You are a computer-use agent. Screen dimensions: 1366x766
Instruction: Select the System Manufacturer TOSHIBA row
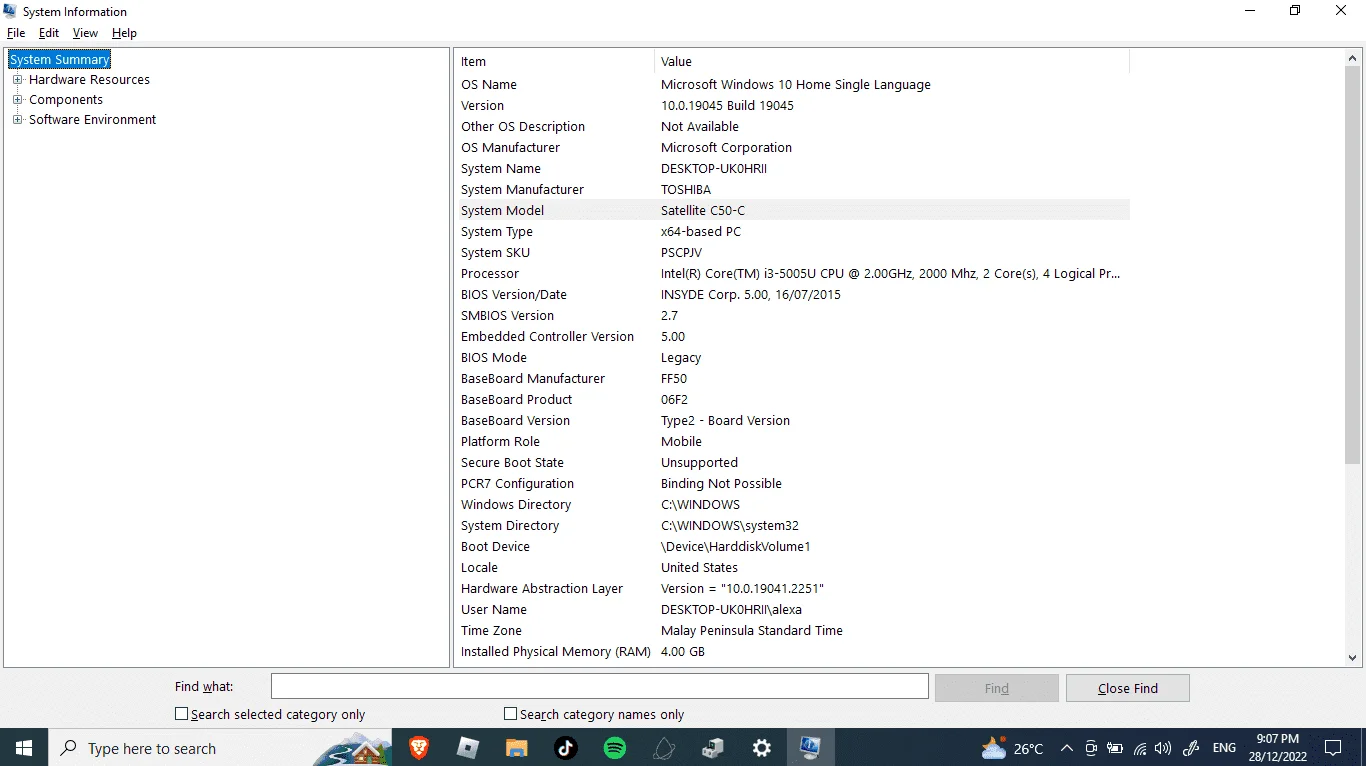(792, 190)
